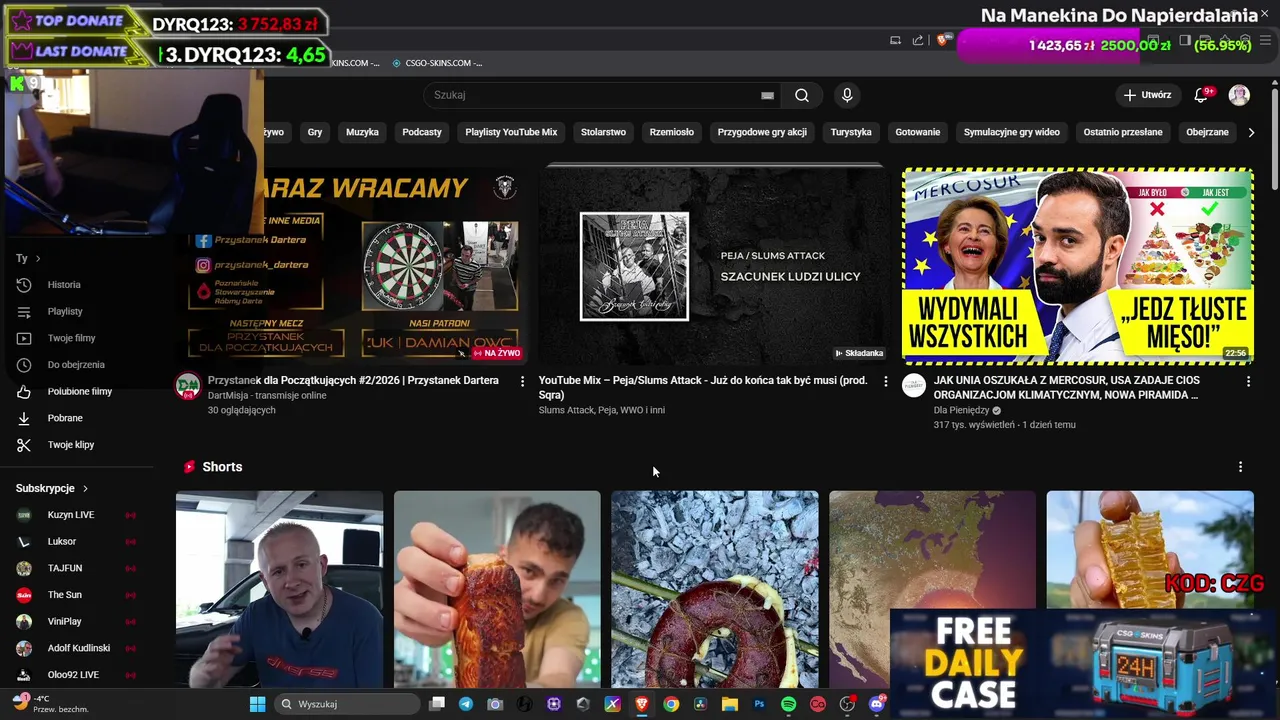Image resolution: width=1280 pixels, height=720 pixels.
Task: Go to Dla Pieniędzy channel name link
Action: tap(962, 410)
